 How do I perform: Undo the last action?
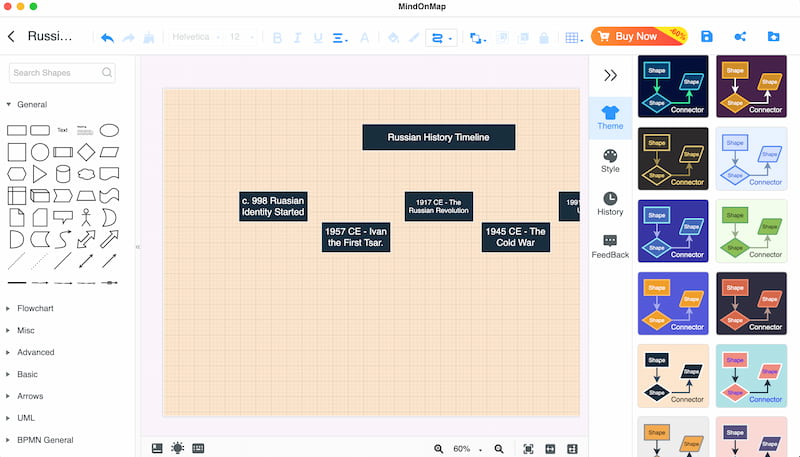[x=107, y=37]
